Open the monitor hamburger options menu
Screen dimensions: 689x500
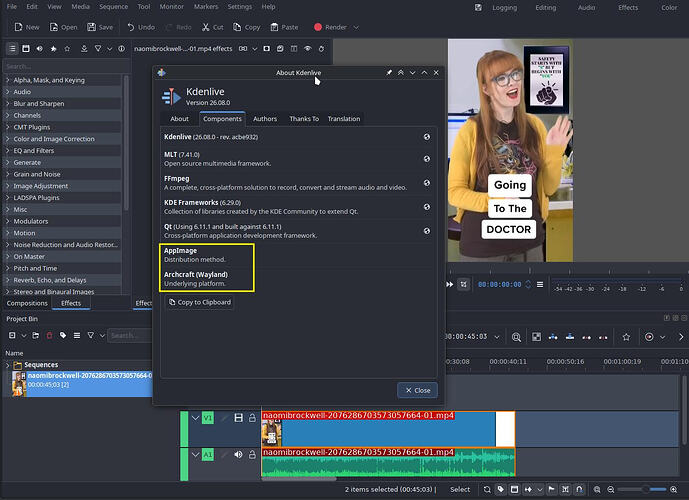click(540, 284)
